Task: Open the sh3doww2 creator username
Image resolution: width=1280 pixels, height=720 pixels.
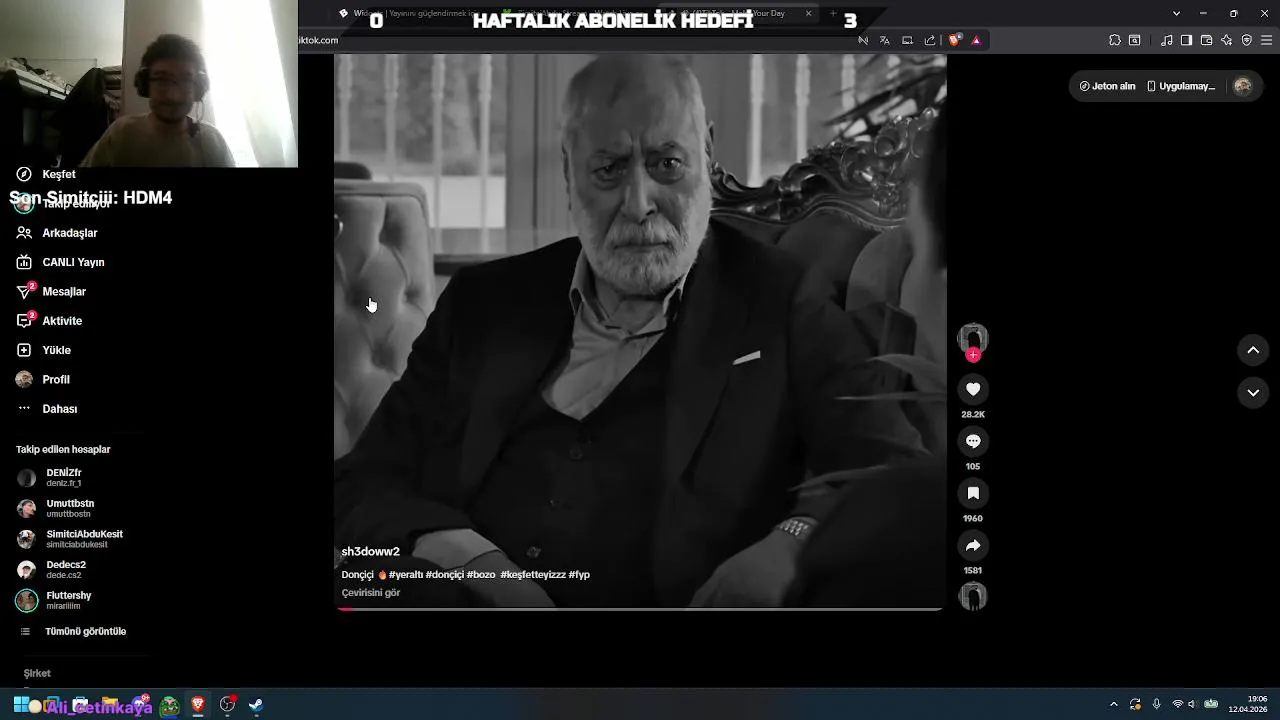Action: (x=370, y=552)
